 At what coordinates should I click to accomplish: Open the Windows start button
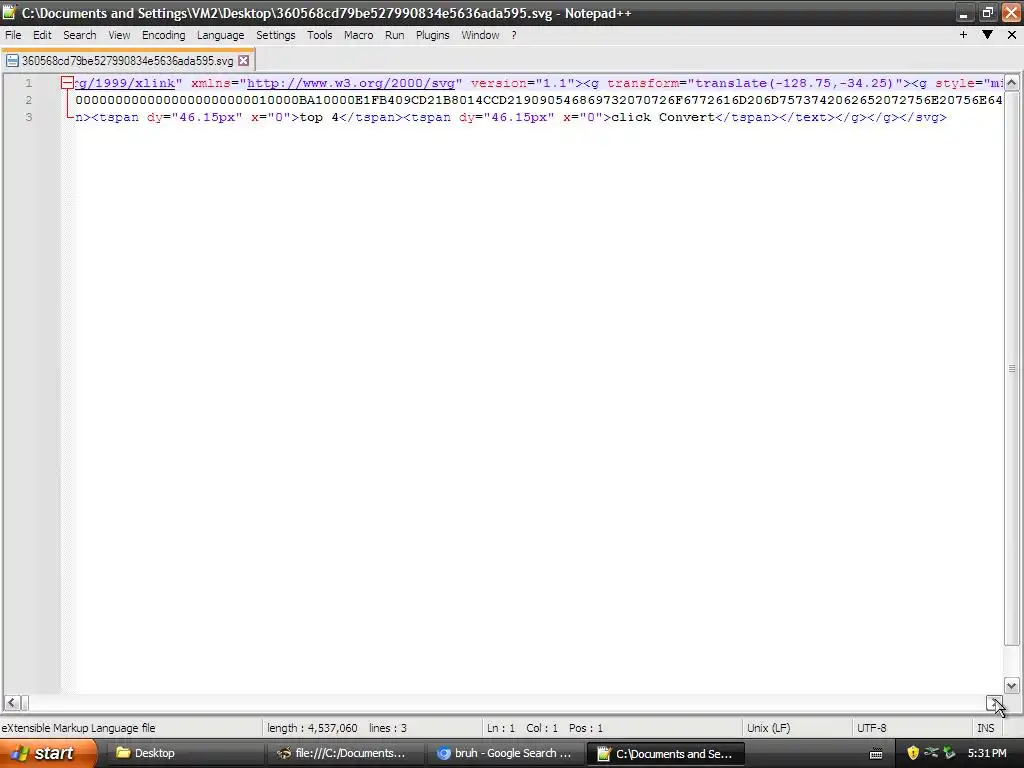pos(48,753)
